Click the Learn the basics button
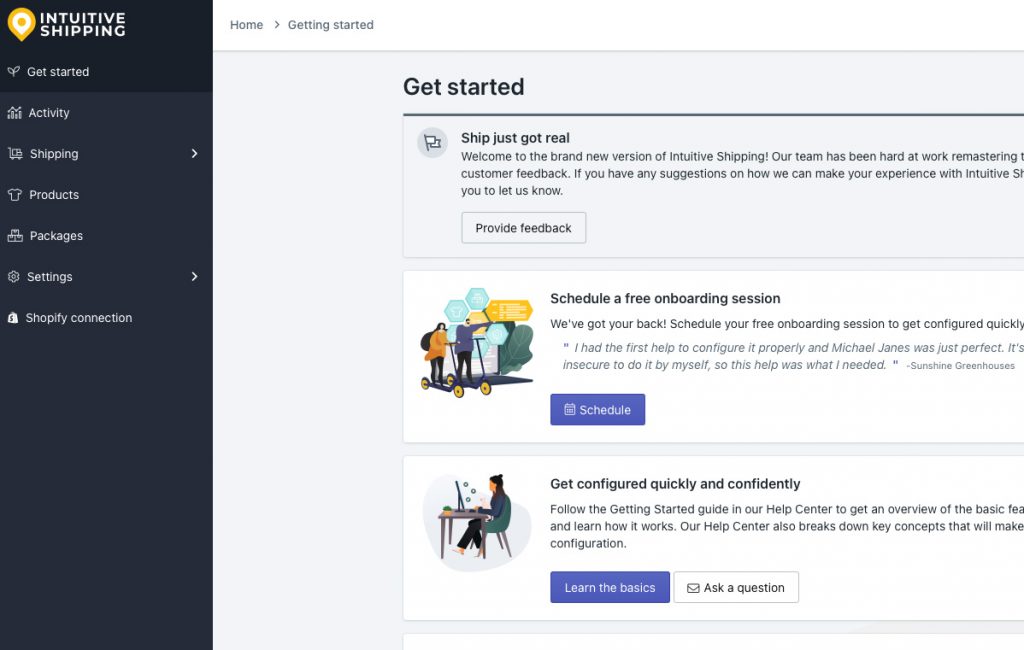The height and width of the screenshot is (650, 1024). [x=610, y=587]
